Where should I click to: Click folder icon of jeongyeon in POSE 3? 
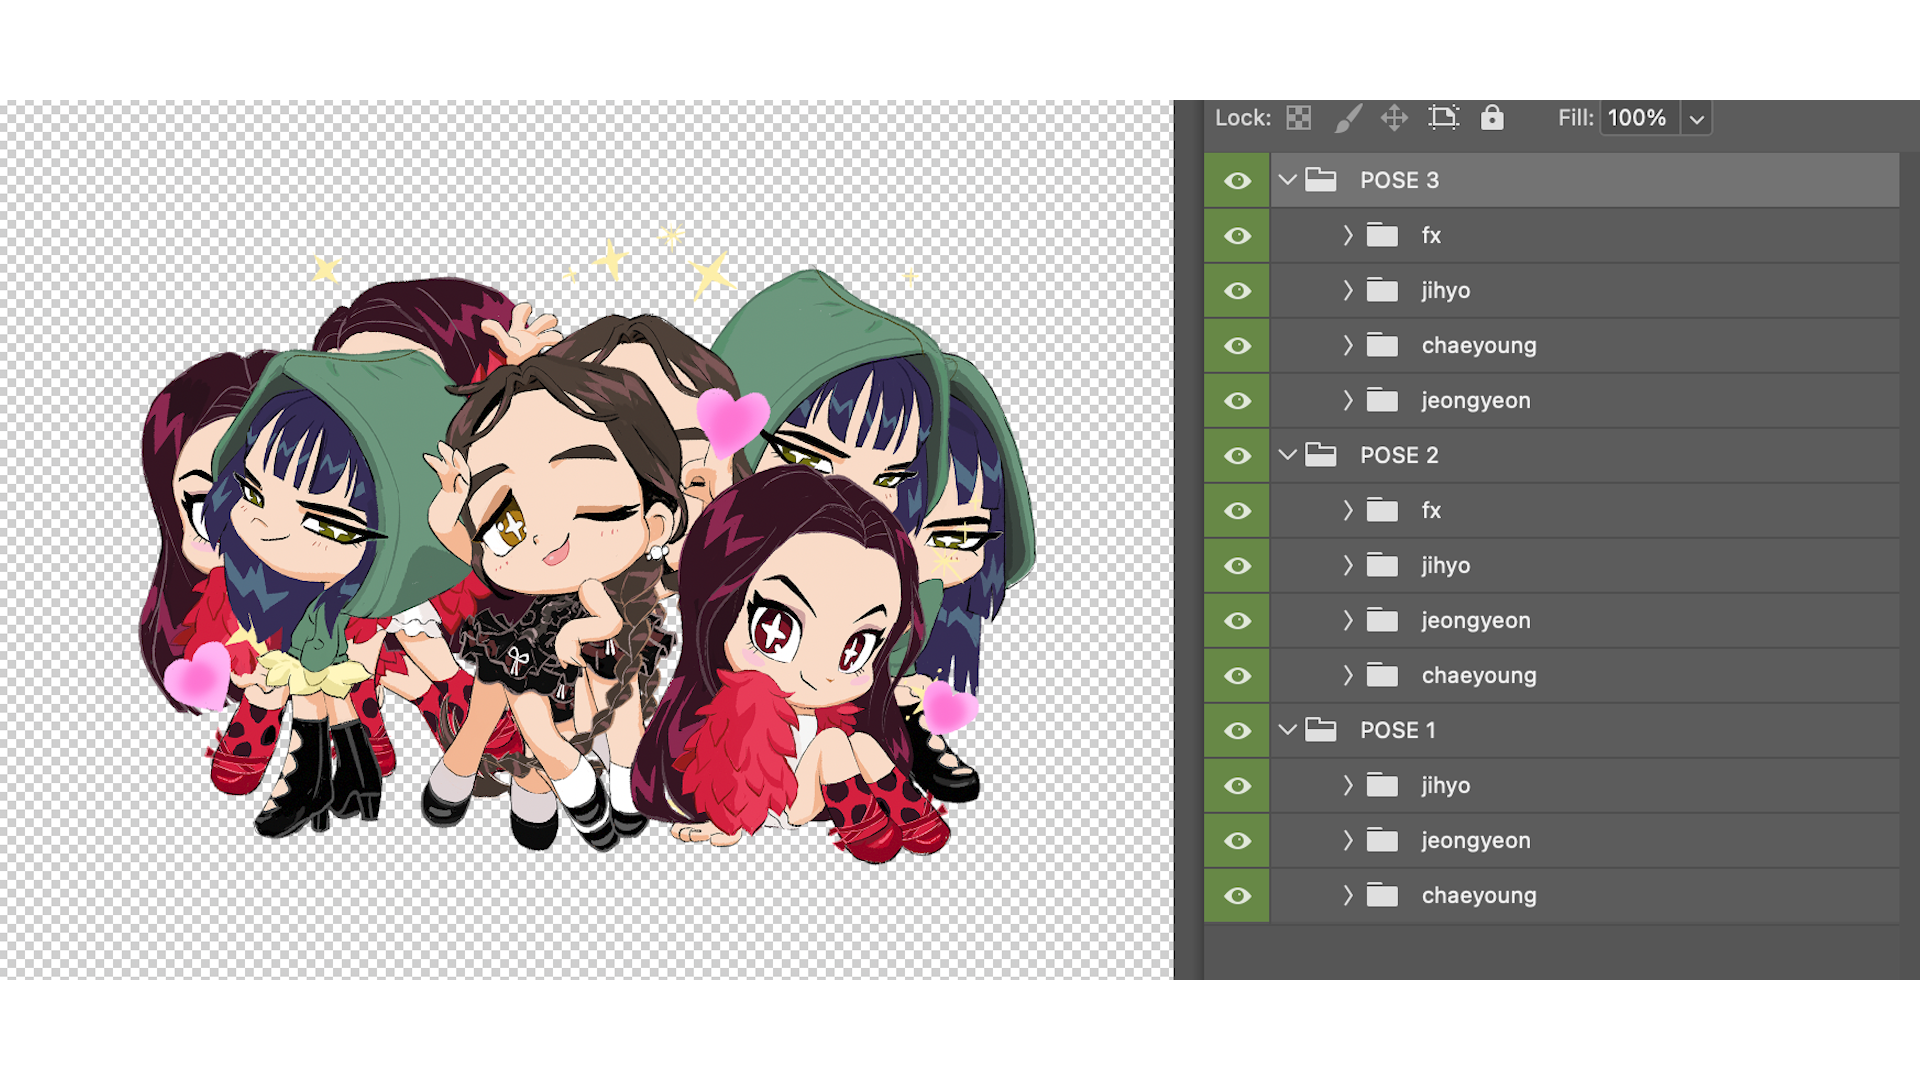pyautogui.click(x=1382, y=400)
